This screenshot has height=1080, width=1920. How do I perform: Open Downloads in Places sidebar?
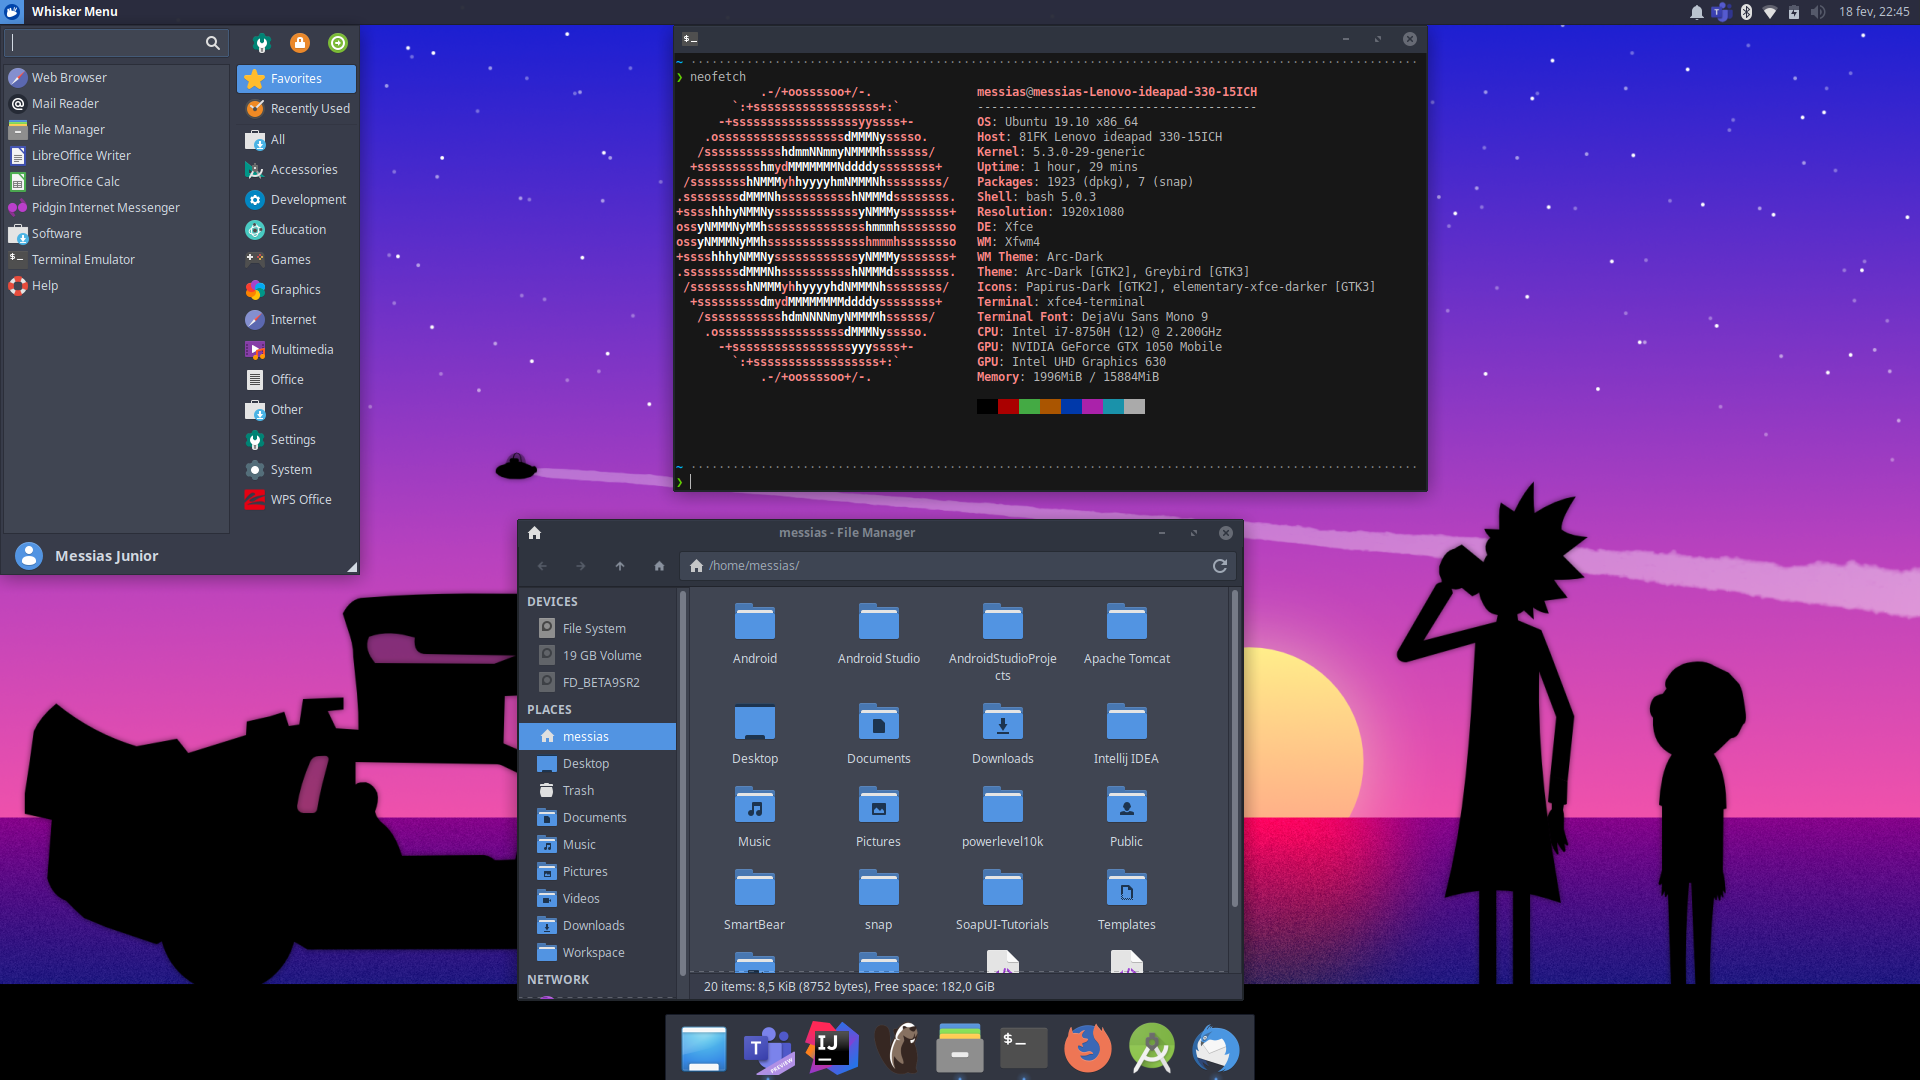pos(598,925)
